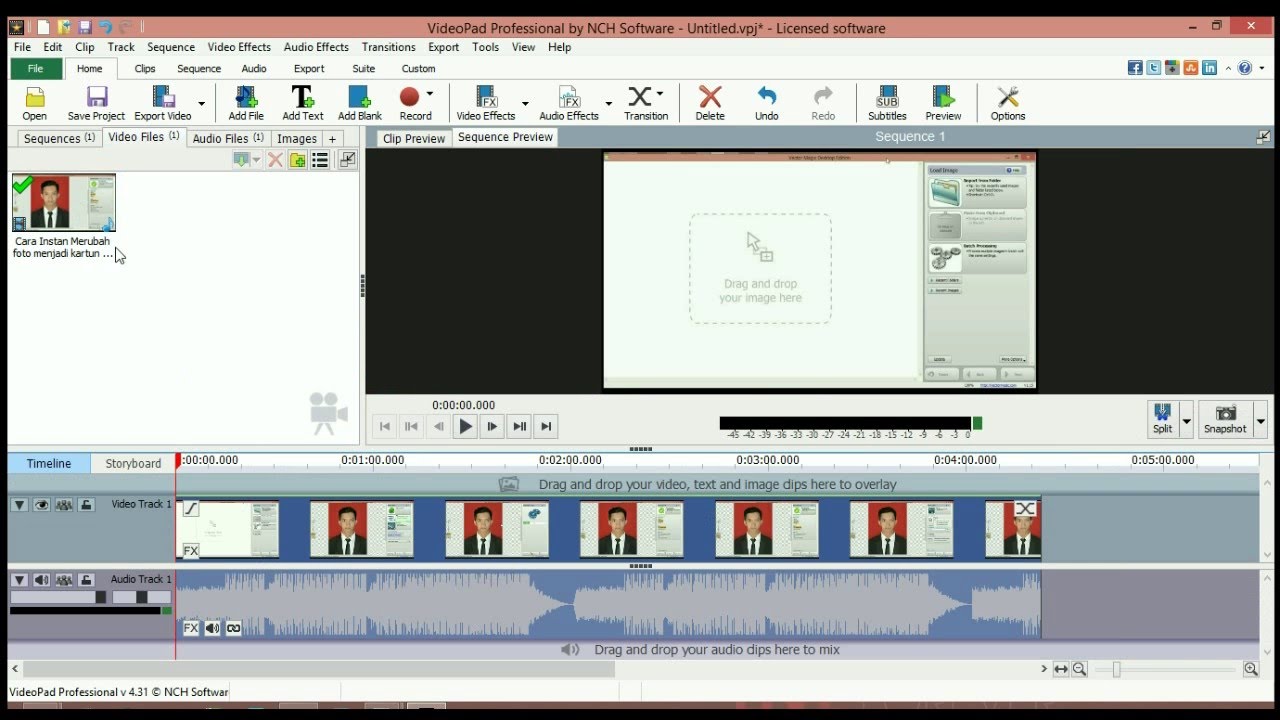Click the Export Video toolbar icon
Screen dimensions: 1280x720
[x=163, y=103]
